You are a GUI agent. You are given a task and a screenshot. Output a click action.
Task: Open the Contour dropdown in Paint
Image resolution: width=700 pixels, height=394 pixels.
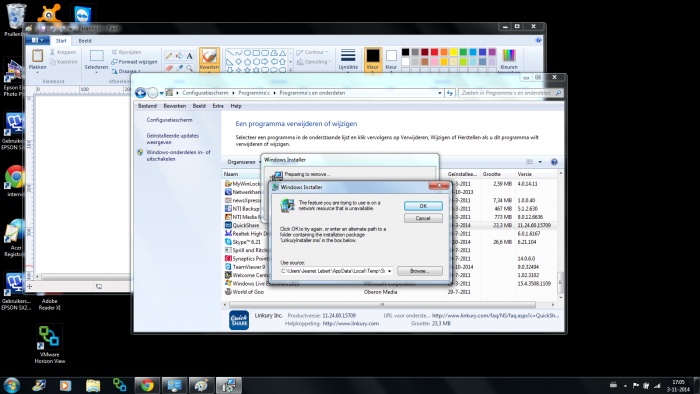click(x=312, y=52)
